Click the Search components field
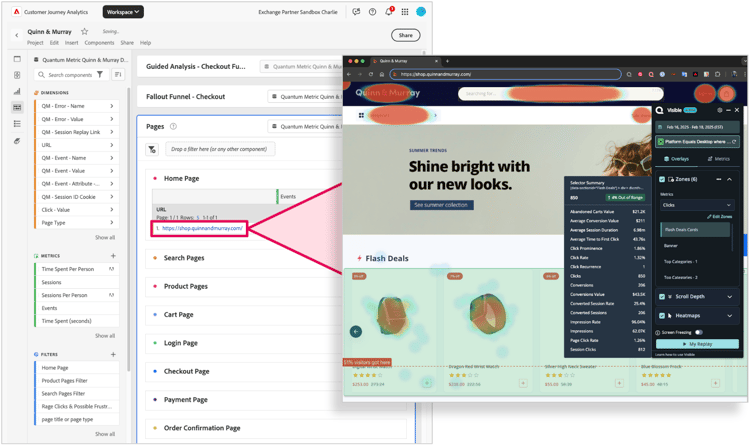The height and width of the screenshot is (446, 750). tap(70, 75)
